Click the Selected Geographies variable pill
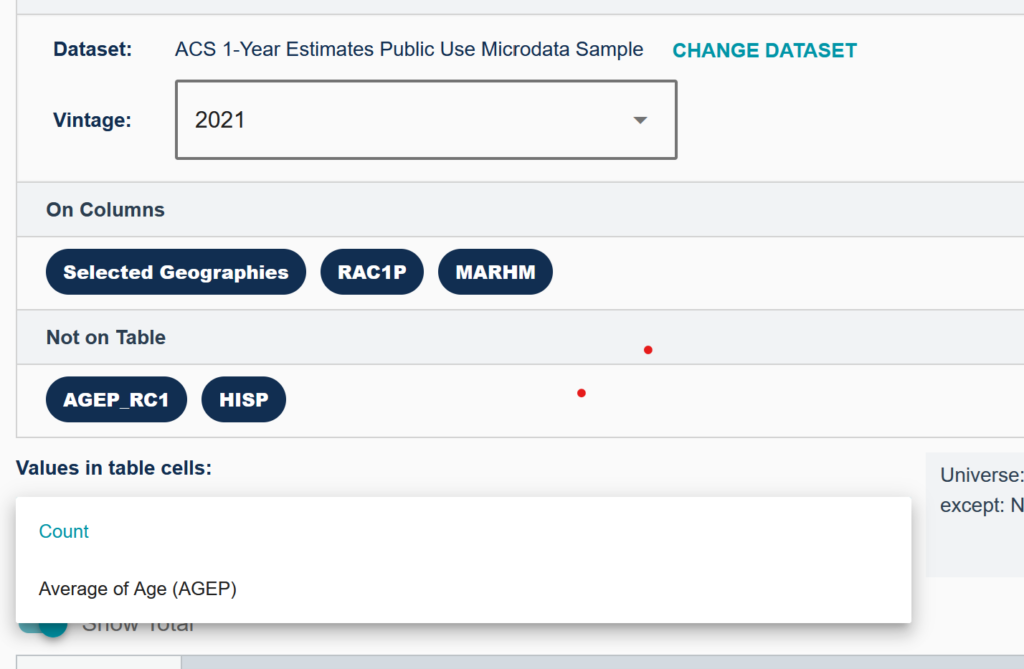 coord(175,271)
